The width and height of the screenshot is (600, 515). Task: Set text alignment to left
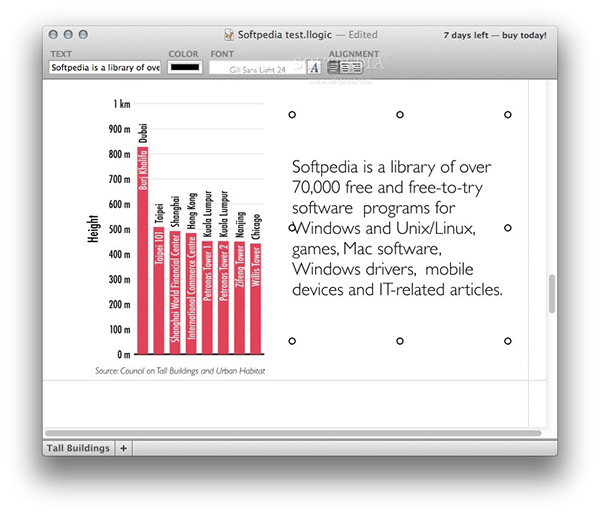[334, 68]
